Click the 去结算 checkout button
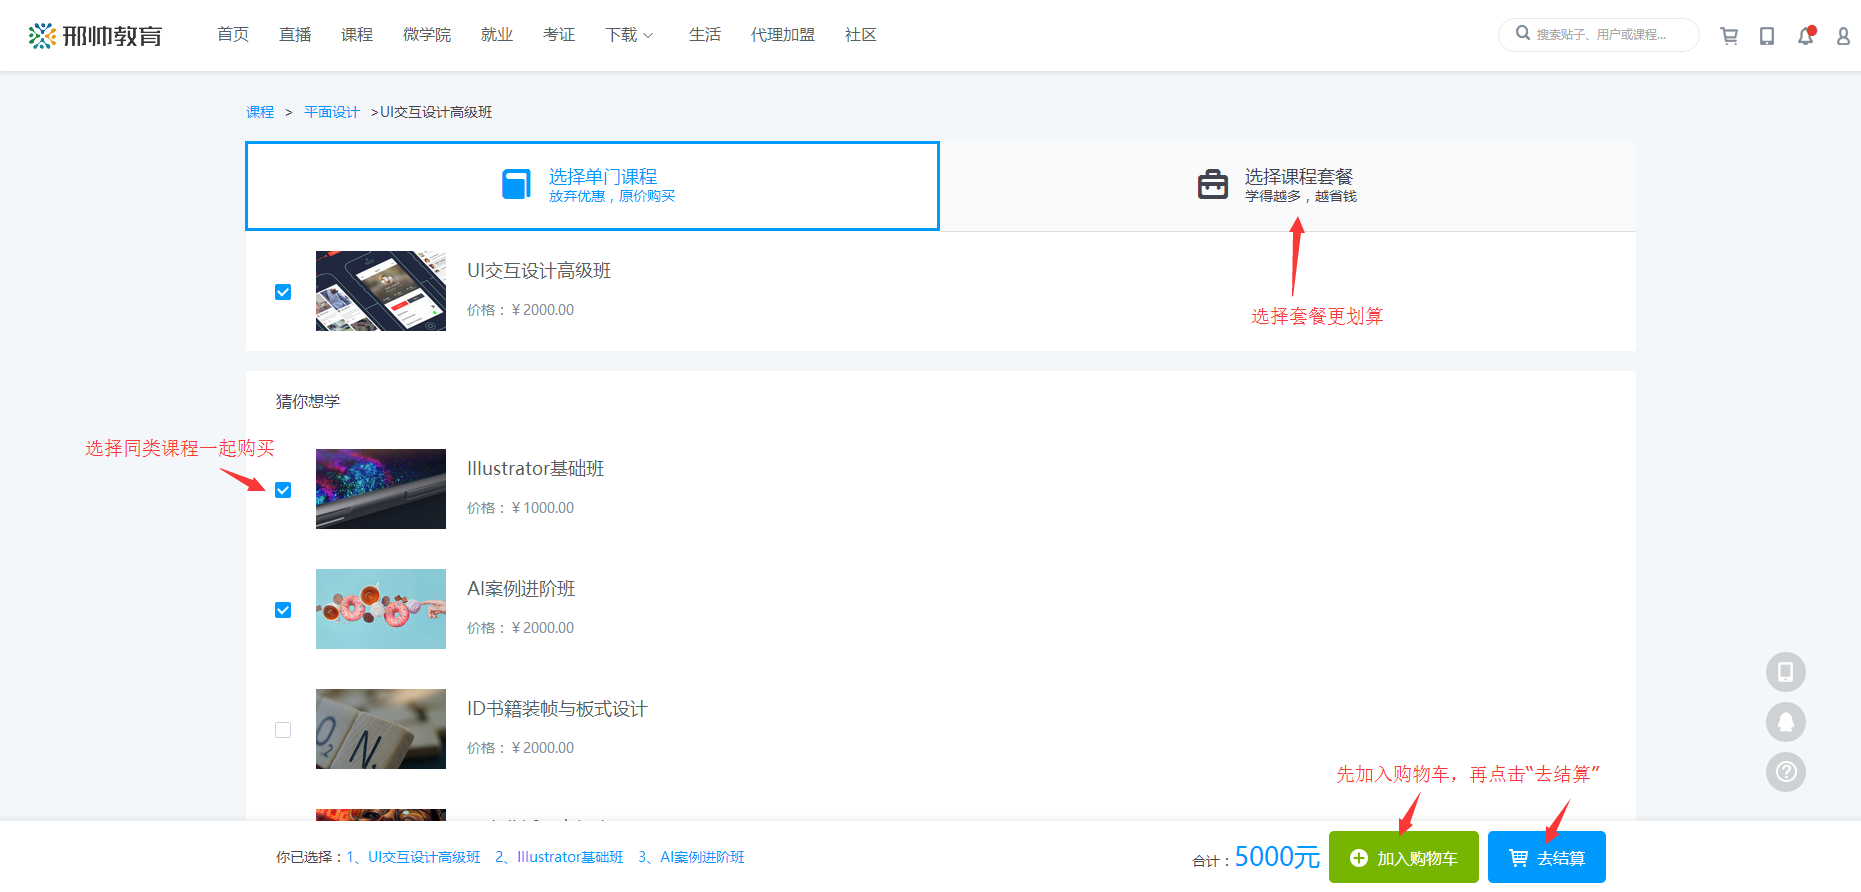Image resolution: width=1861 pixels, height=892 pixels. pyautogui.click(x=1546, y=858)
